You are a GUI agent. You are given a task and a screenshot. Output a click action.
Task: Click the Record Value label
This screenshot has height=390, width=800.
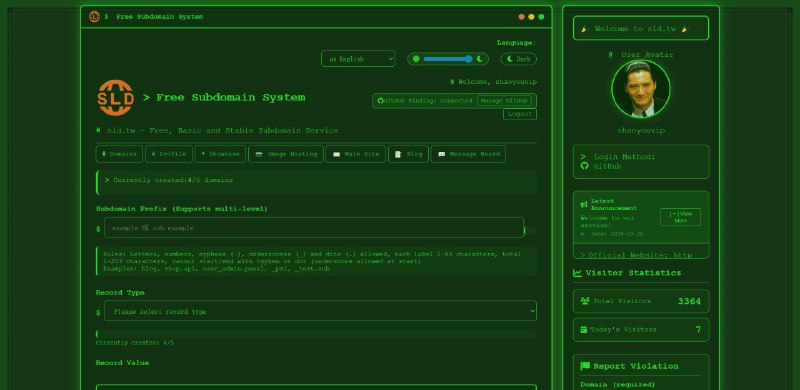(x=122, y=362)
